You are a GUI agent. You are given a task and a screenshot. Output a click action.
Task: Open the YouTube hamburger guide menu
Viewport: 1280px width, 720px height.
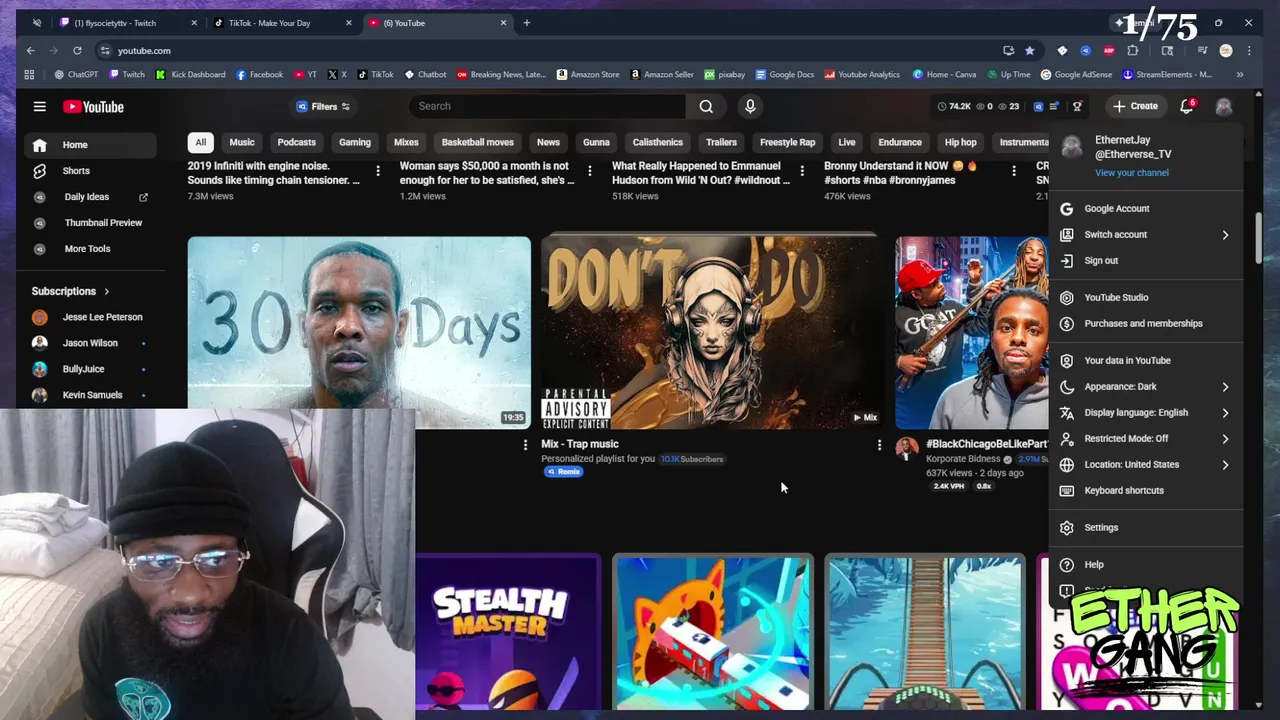(x=39, y=106)
